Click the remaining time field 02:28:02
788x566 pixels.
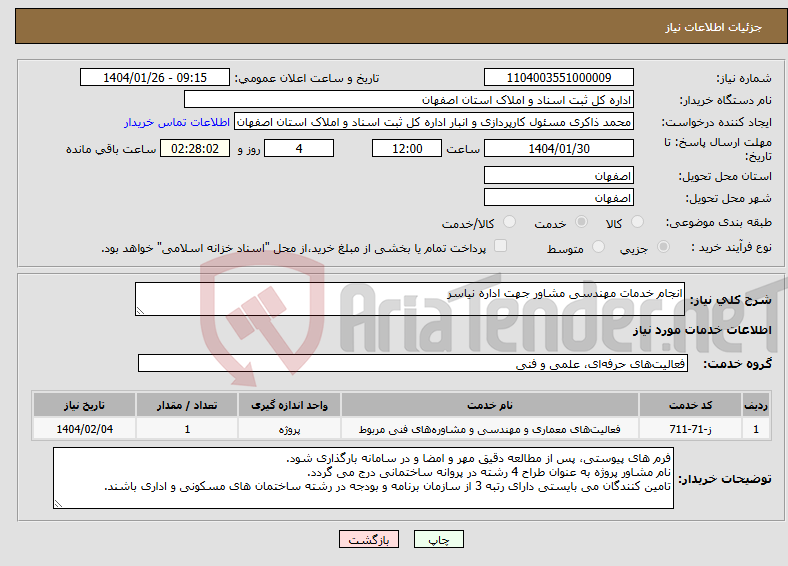[195, 148]
